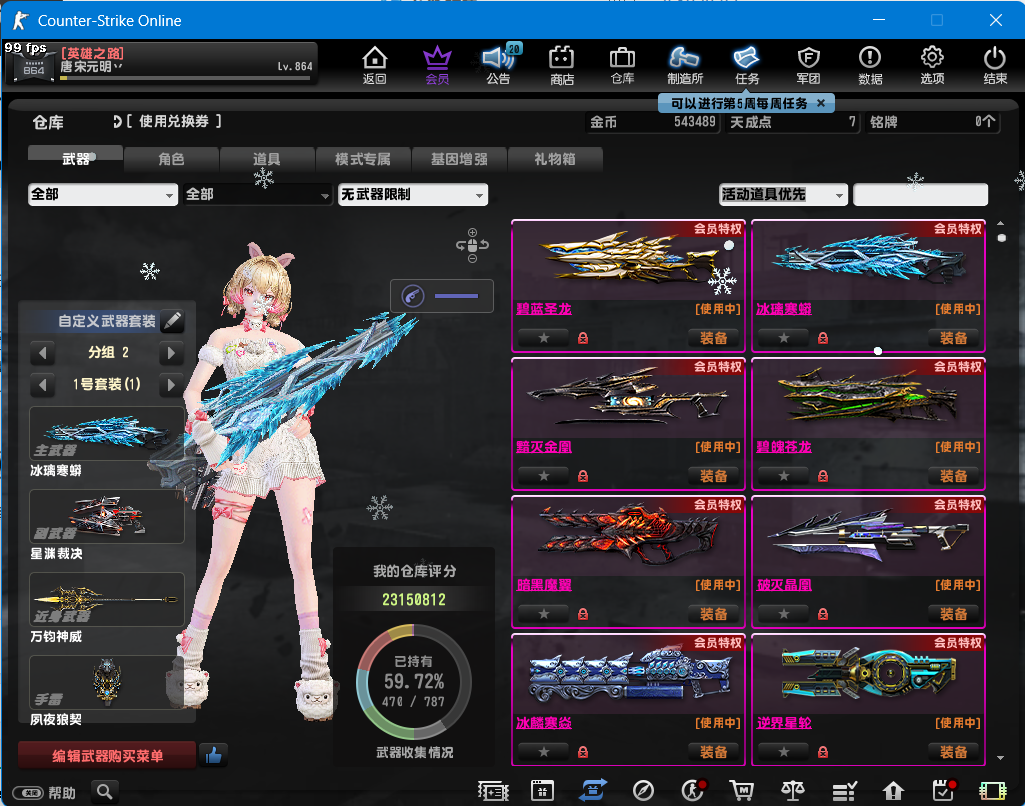Switch to the 角色 tab
Screen dimensions: 1025x806
(x=171, y=159)
